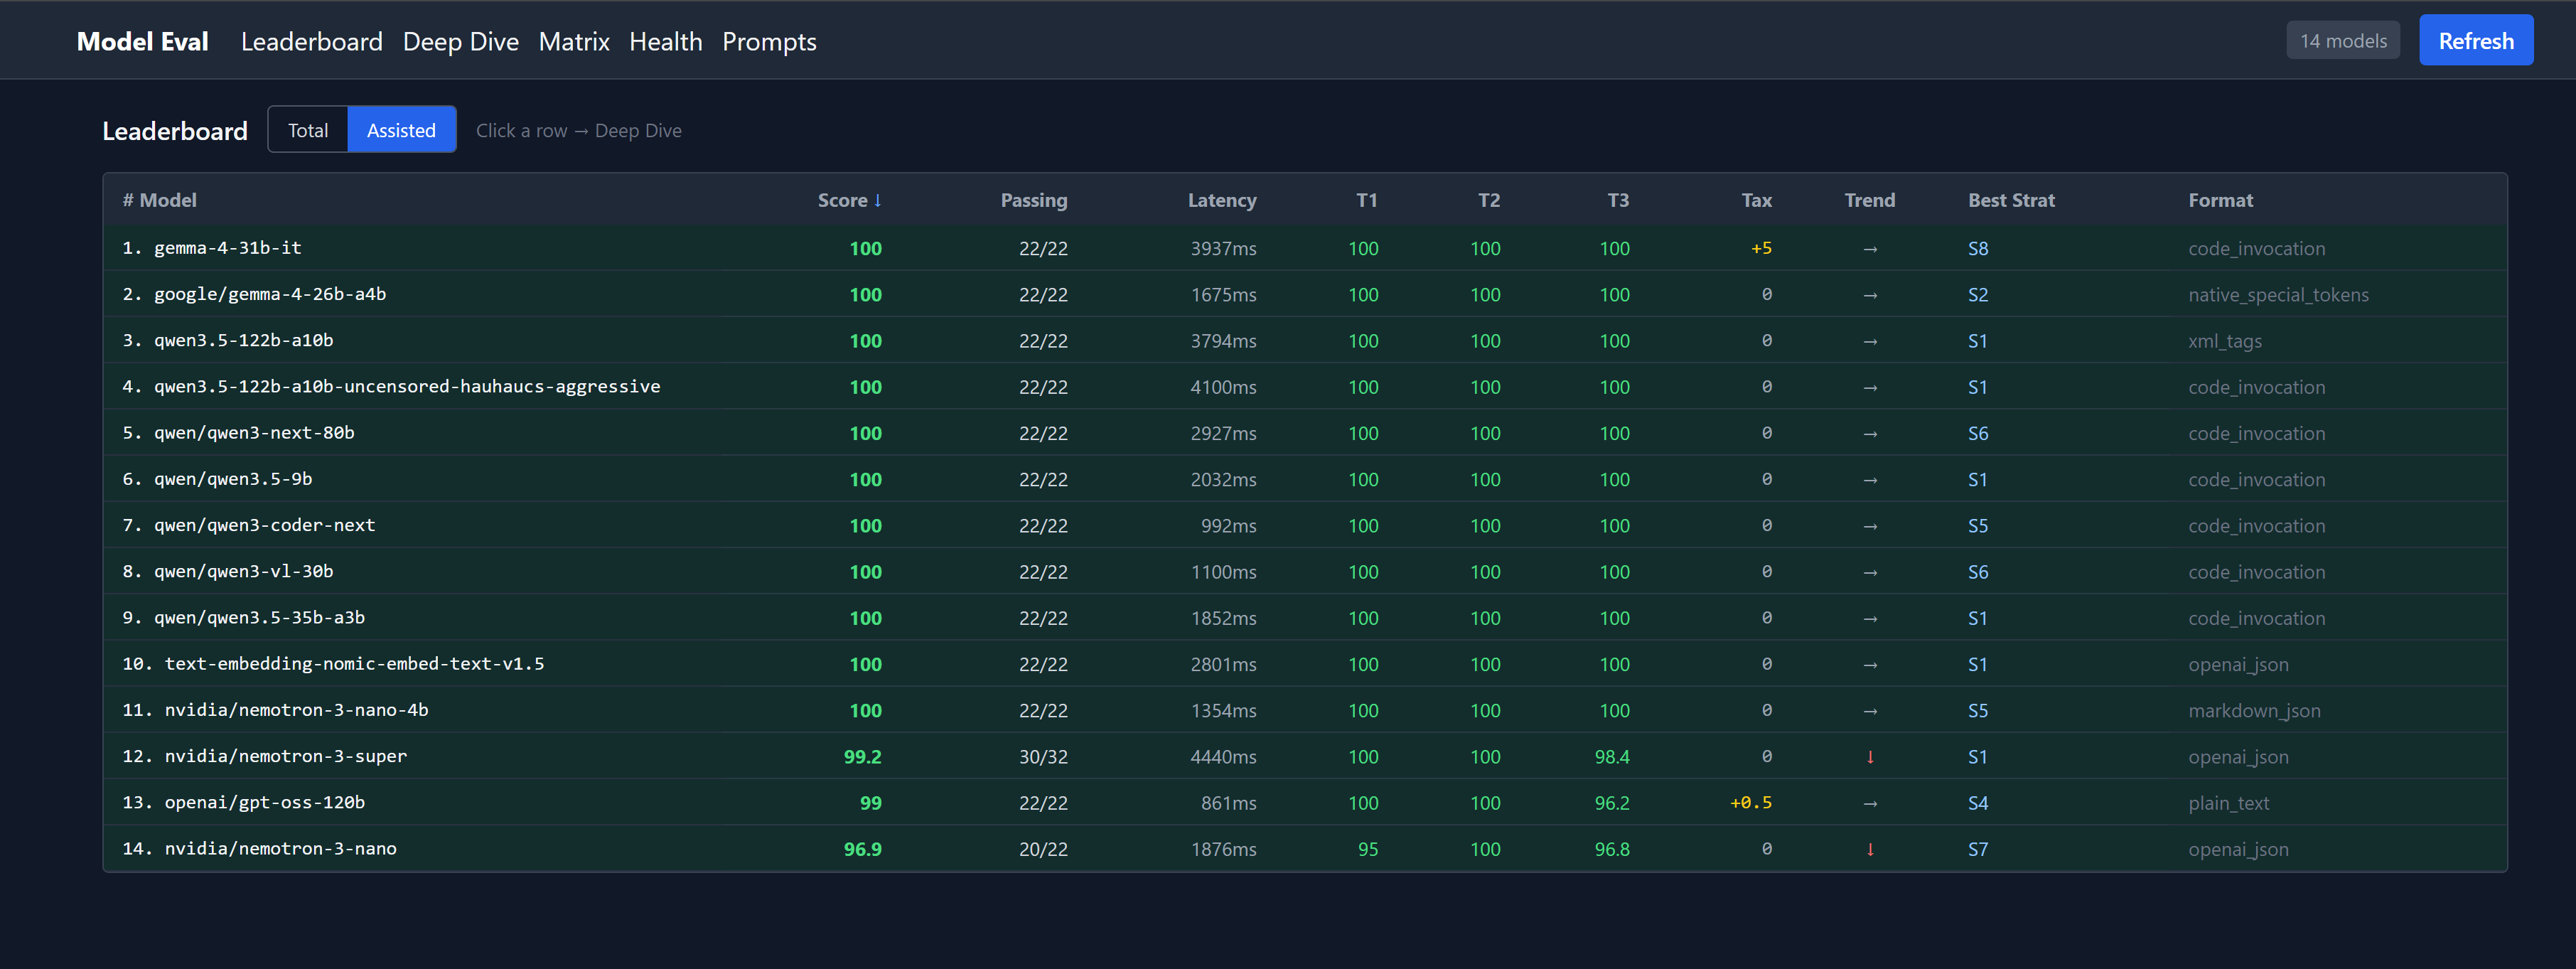Select the Assisted toggle option

(401, 130)
